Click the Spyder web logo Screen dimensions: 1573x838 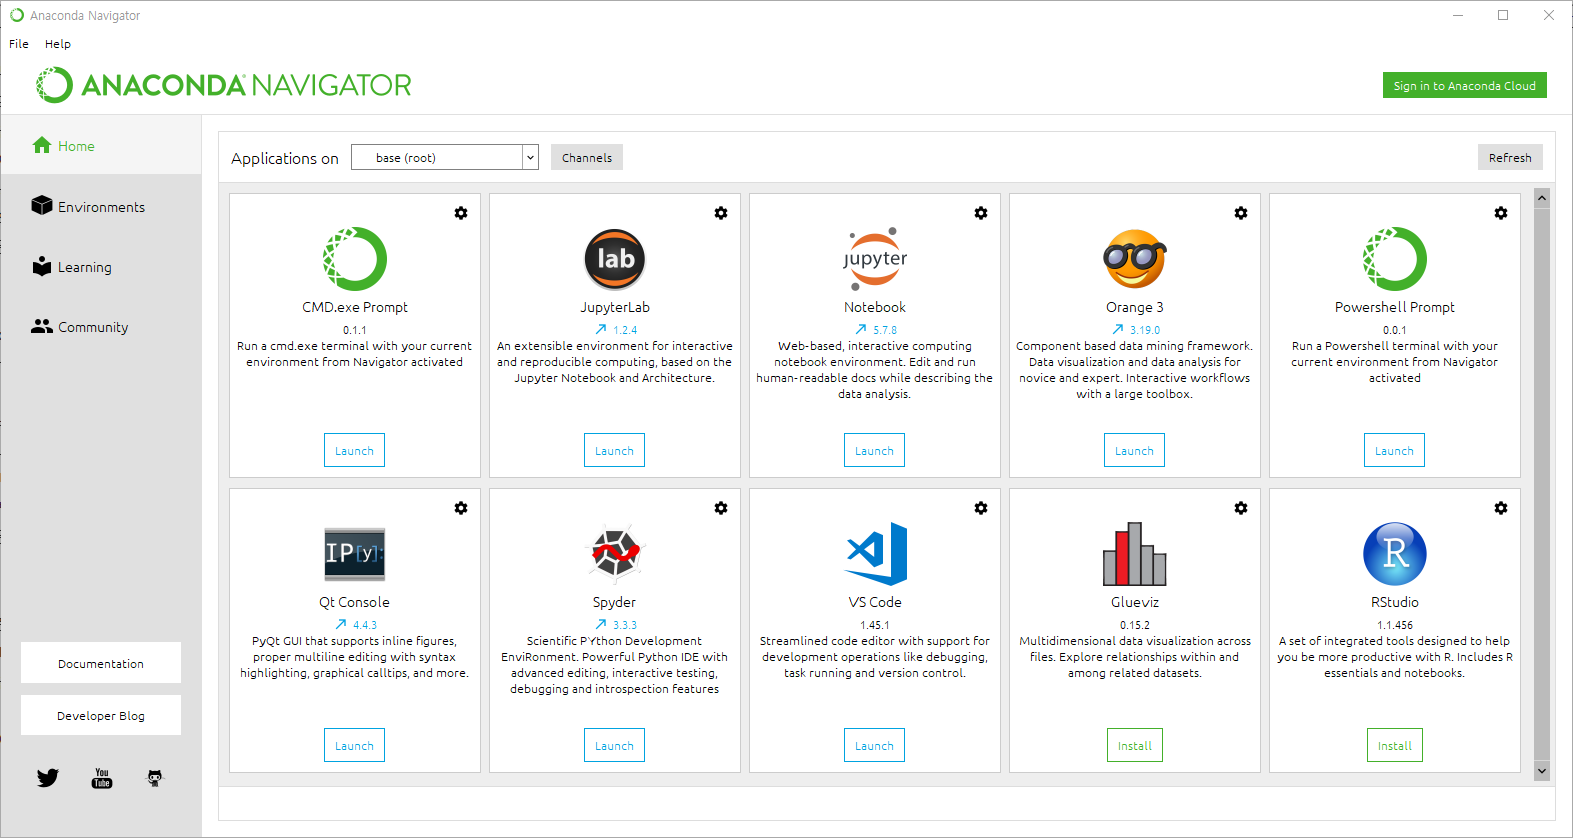pyautogui.click(x=615, y=554)
